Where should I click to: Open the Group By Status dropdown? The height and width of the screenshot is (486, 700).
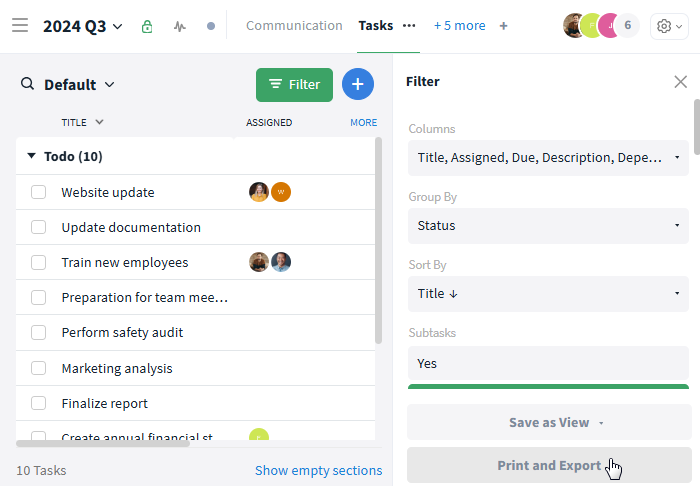548,226
